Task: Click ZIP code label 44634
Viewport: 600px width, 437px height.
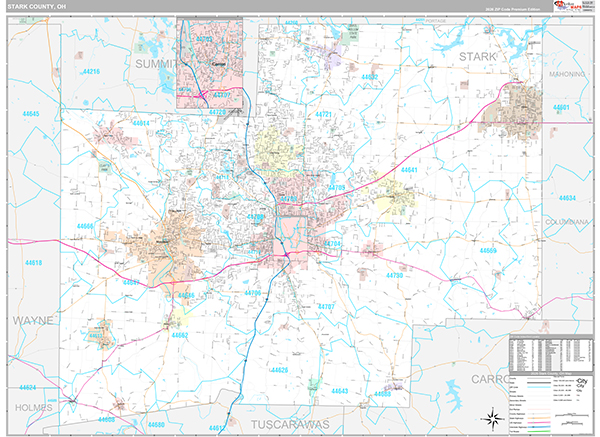Action: click(567, 198)
